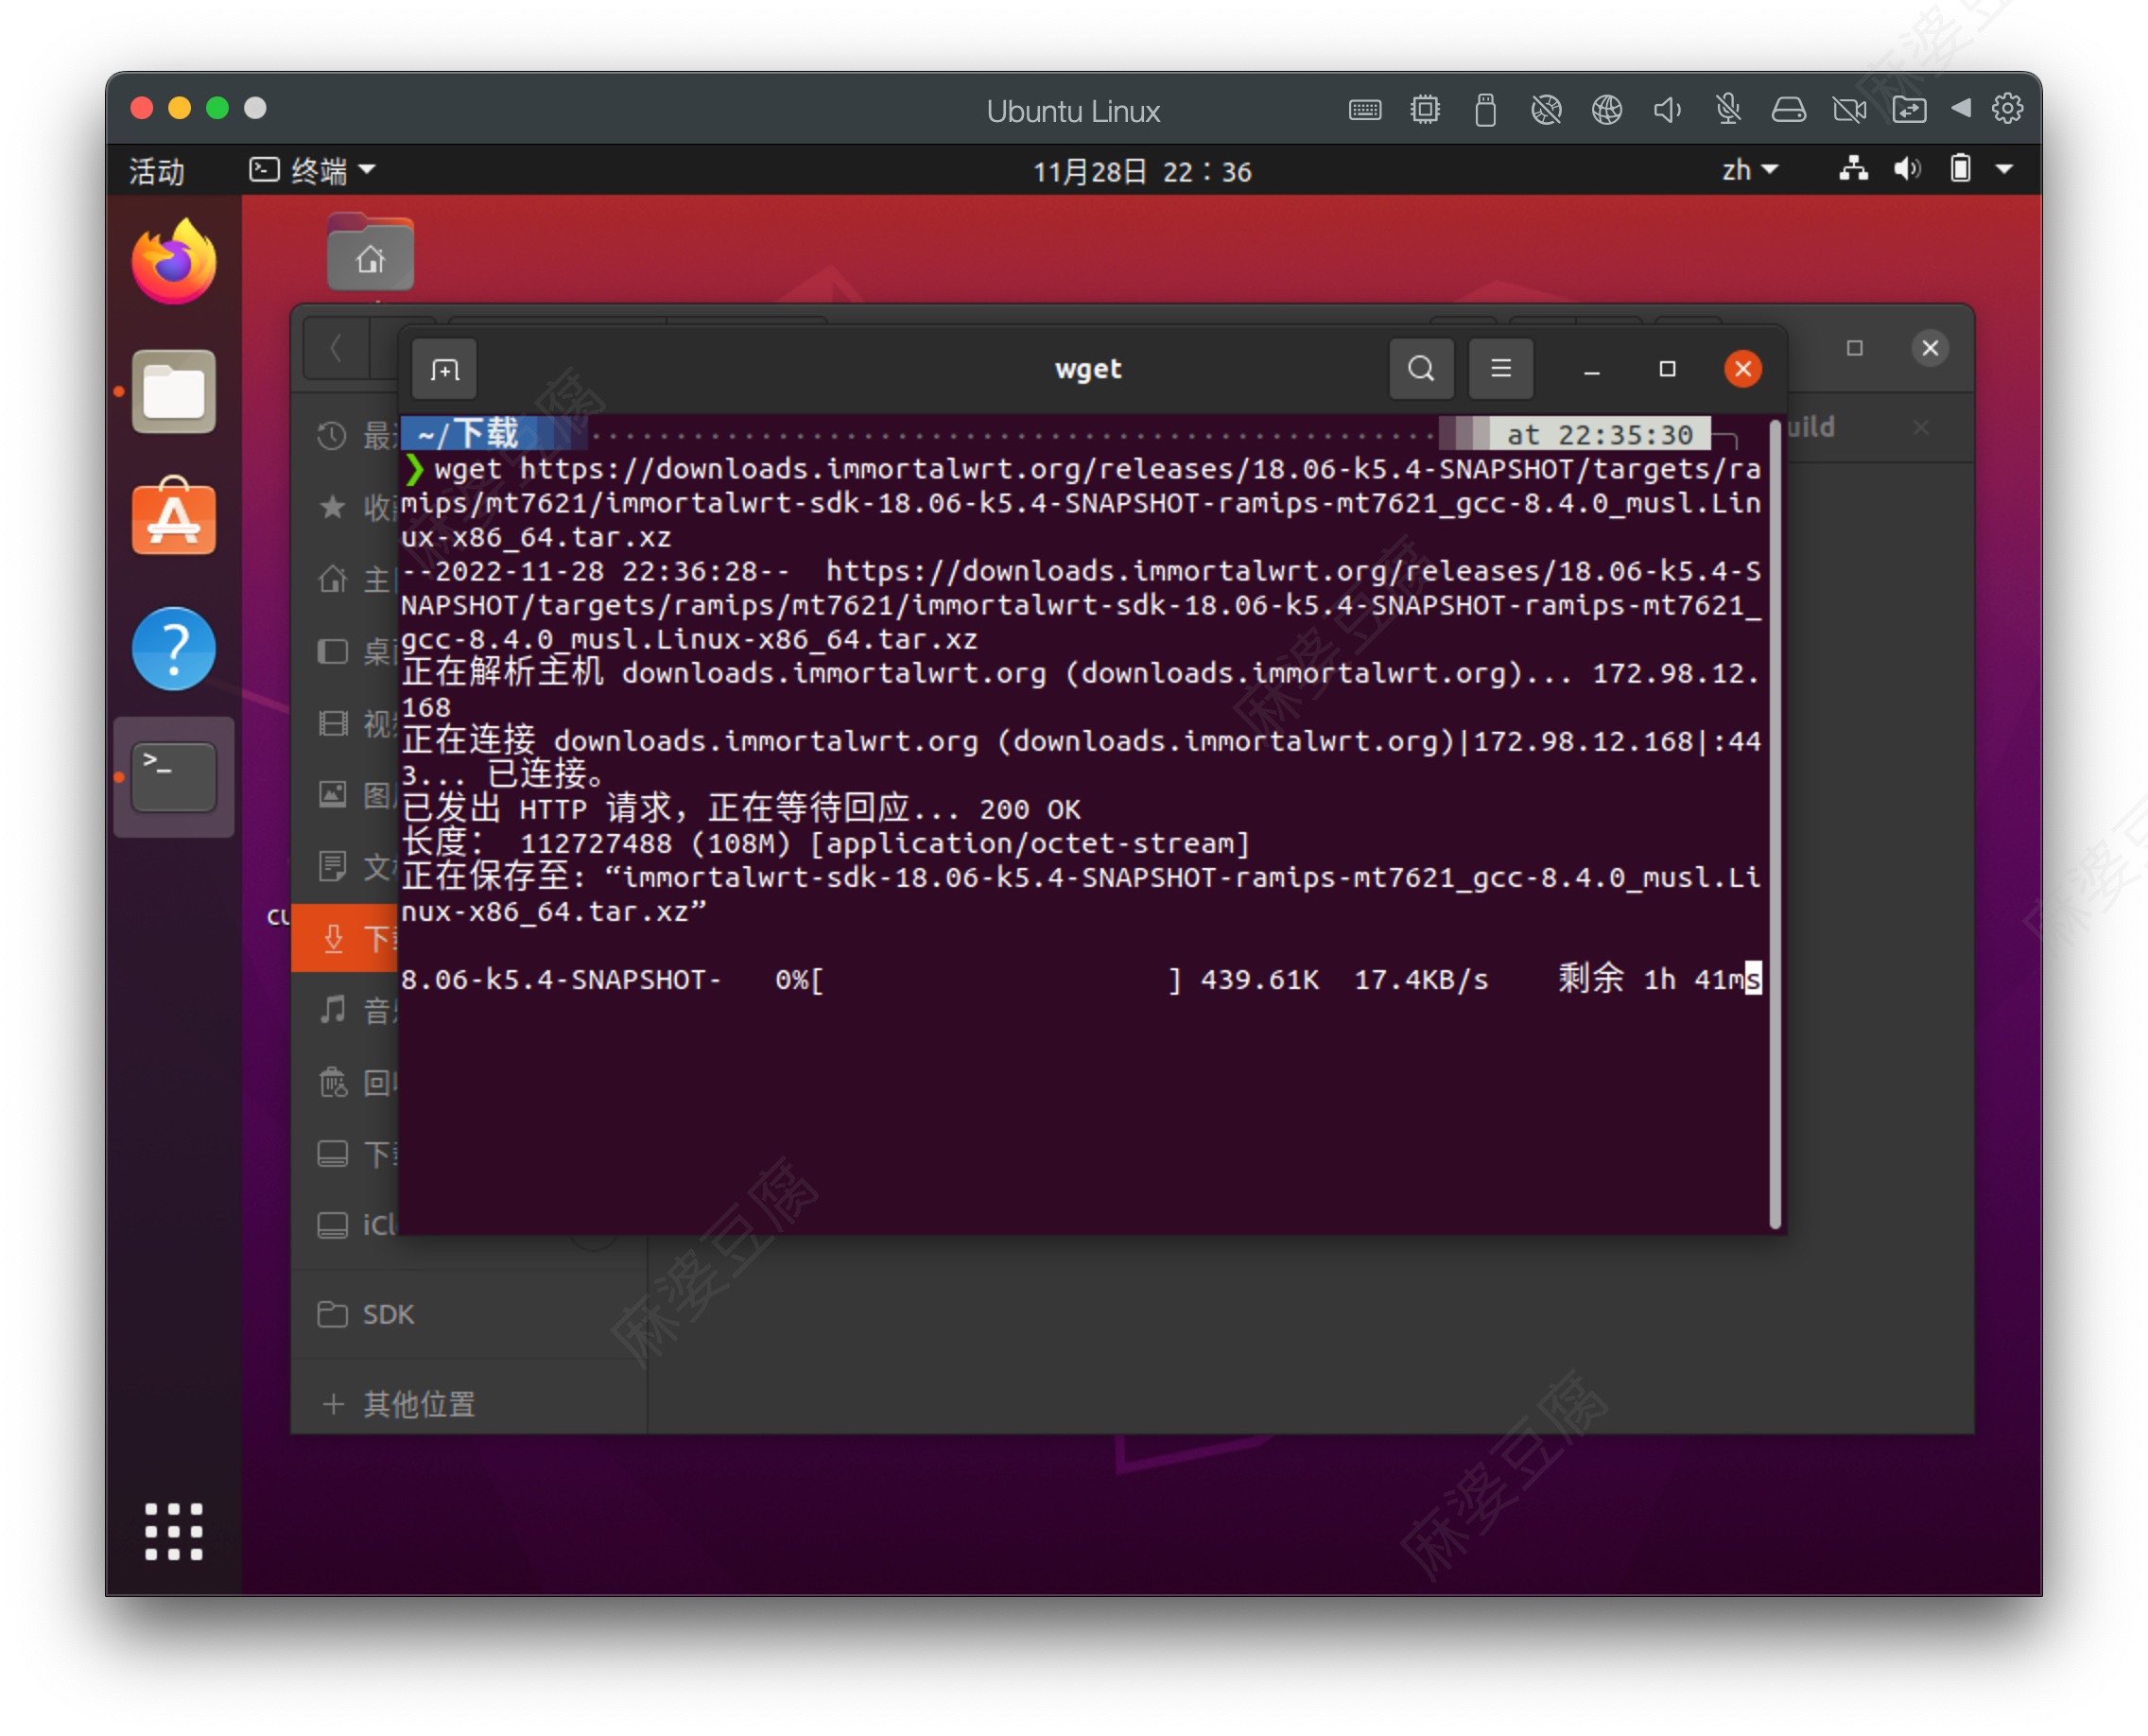Click the network status icon in the top bar

point(1853,169)
